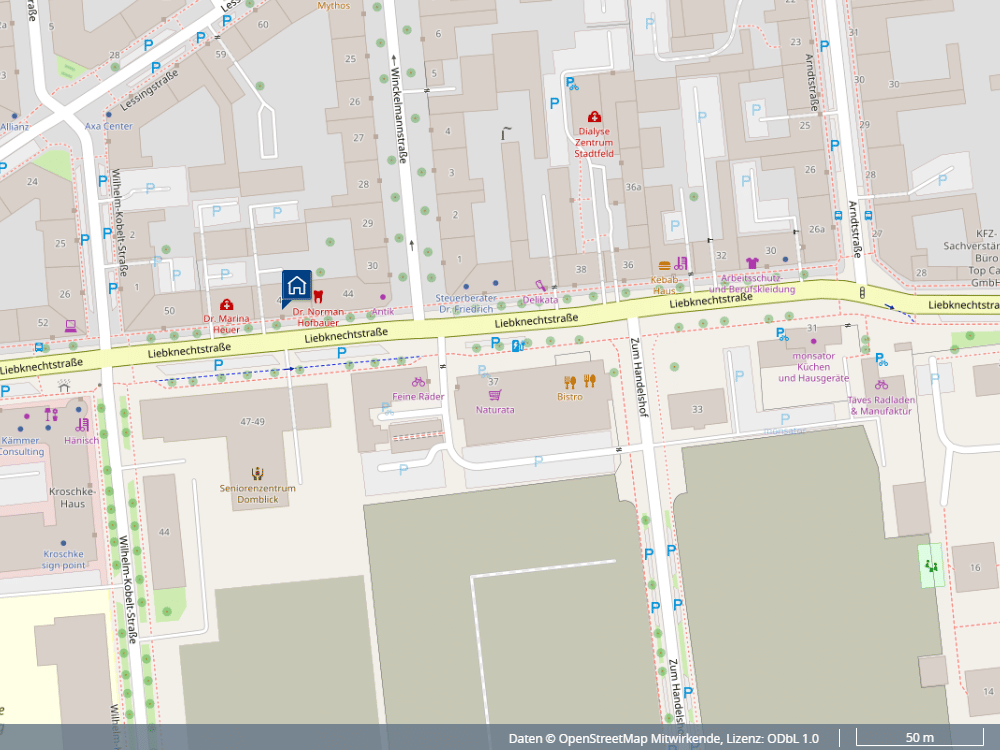
Task: Select the monsator Küchen und Hausgeräte label
Action: 813,367
